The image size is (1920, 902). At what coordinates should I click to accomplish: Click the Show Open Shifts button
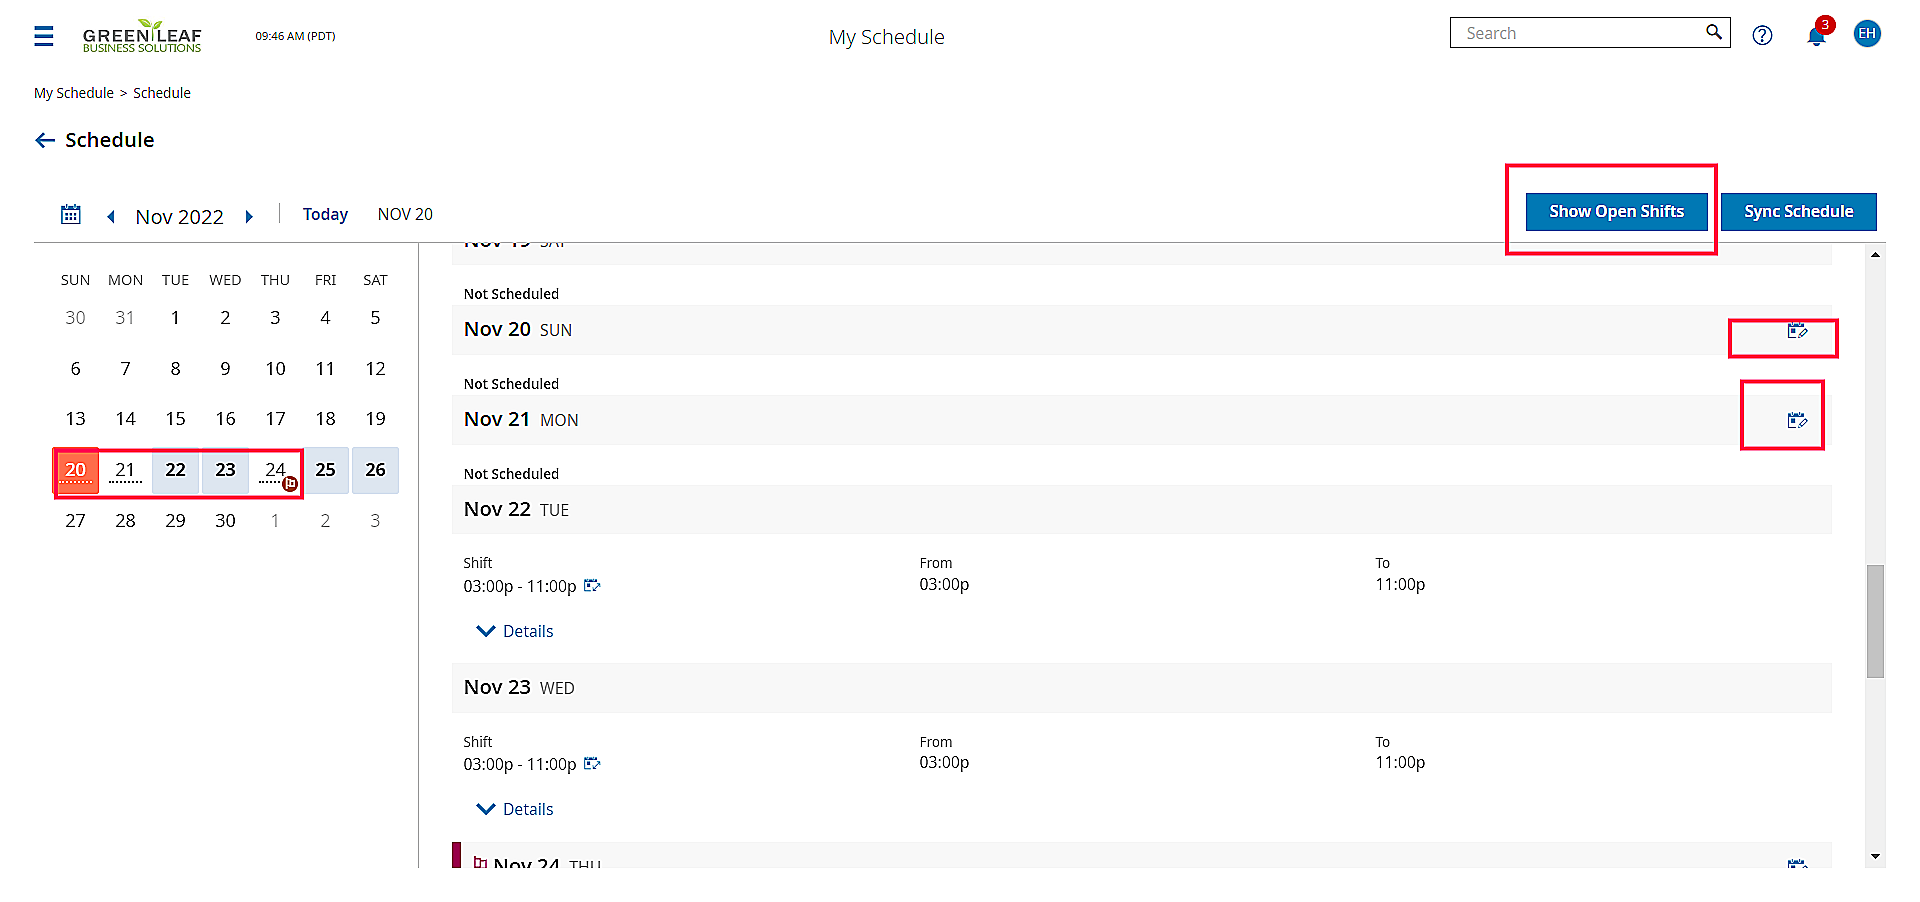point(1616,212)
